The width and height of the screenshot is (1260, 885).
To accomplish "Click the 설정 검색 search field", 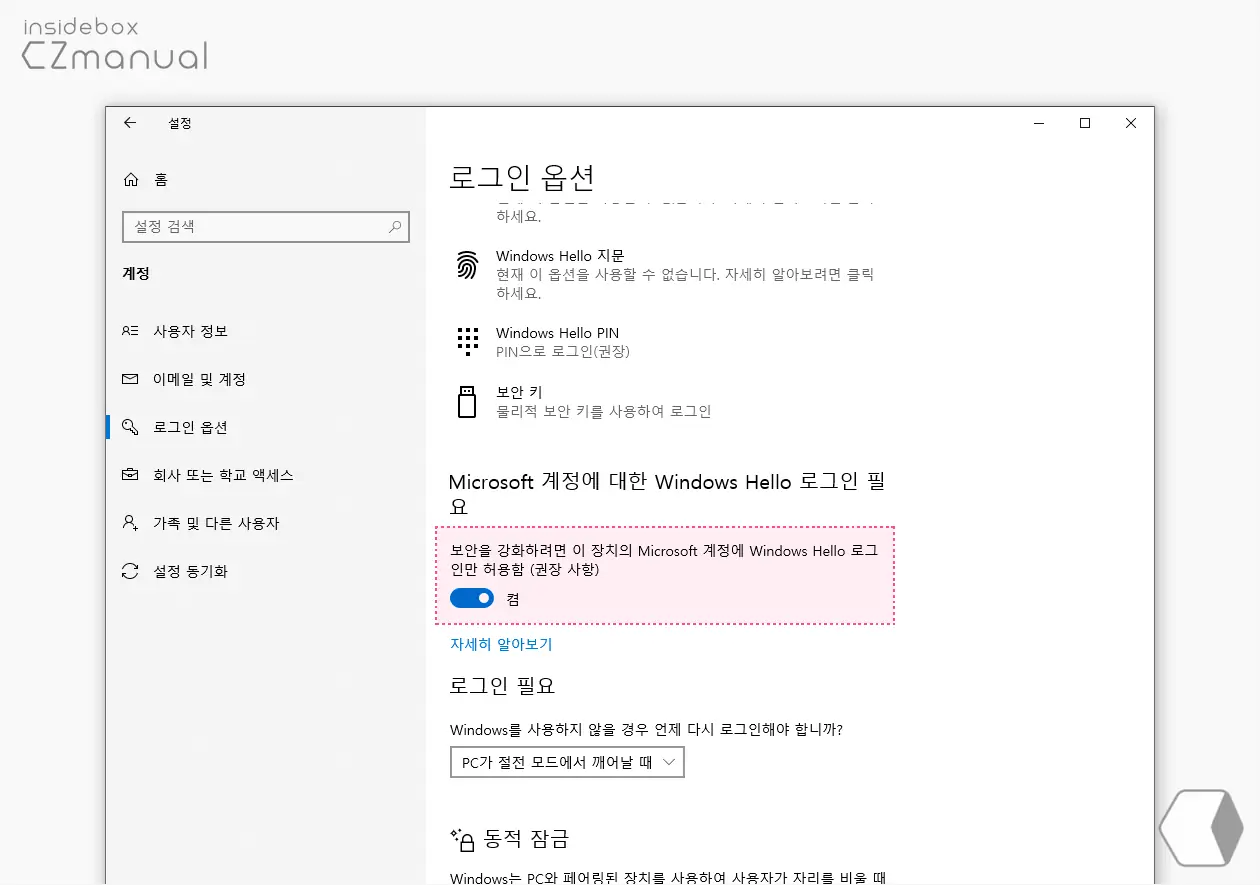I will [266, 227].
